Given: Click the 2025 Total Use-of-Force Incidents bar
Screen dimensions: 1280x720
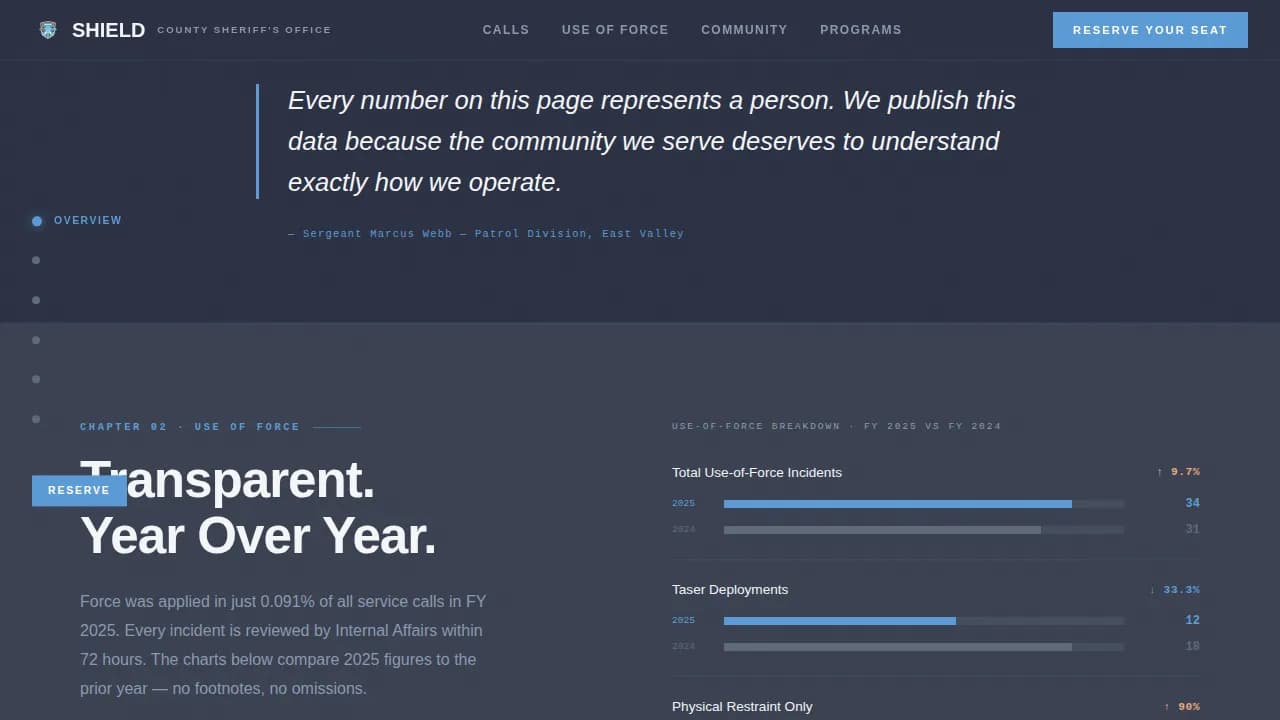Looking at the screenshot, I should (x=897, y=503).
